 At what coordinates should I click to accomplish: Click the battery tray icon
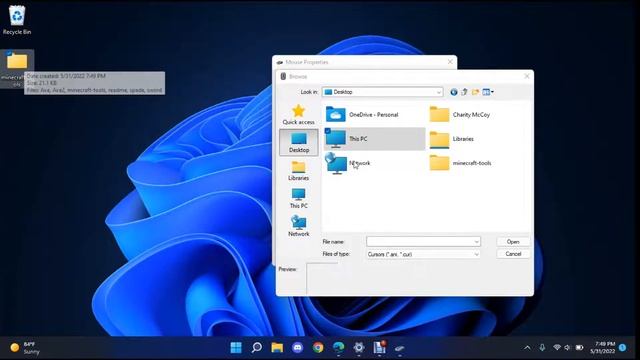pyautogui.click(x=579, y=348)
